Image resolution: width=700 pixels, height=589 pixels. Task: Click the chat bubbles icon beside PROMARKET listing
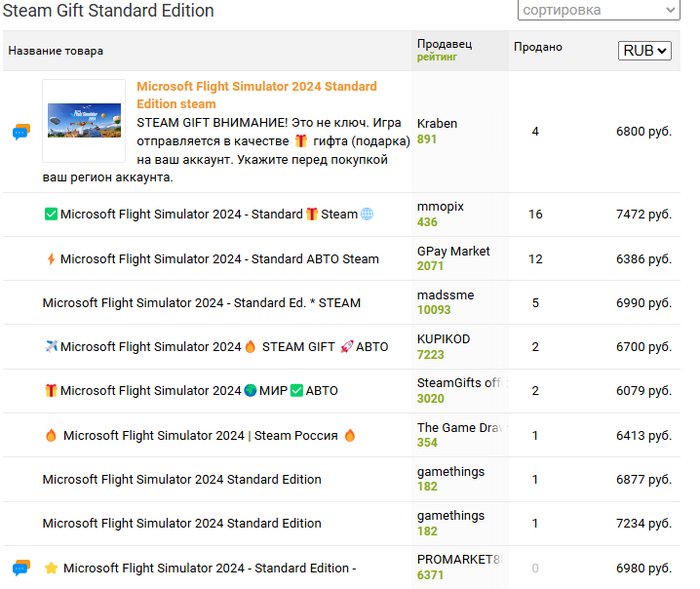click(x=21, y=568)
